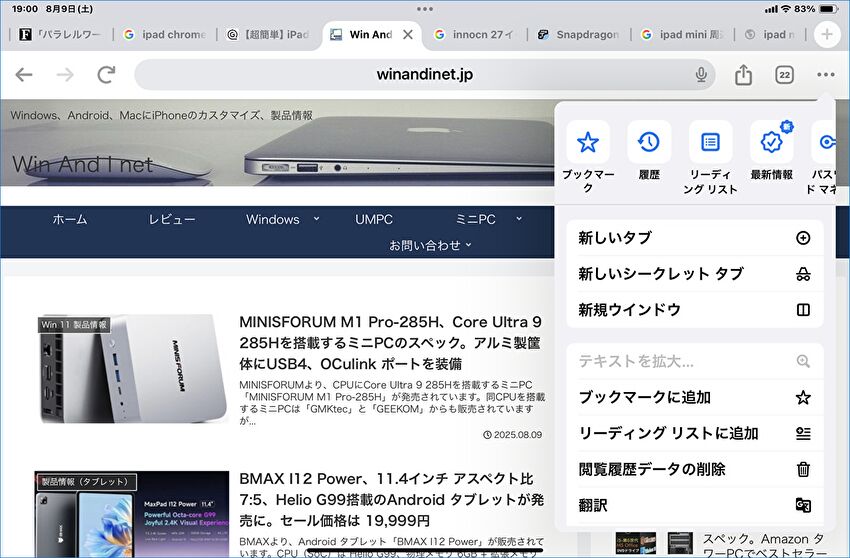850x558 pixels.
Task: Tap the multitasking three dots at top
Action: [424, 9]
